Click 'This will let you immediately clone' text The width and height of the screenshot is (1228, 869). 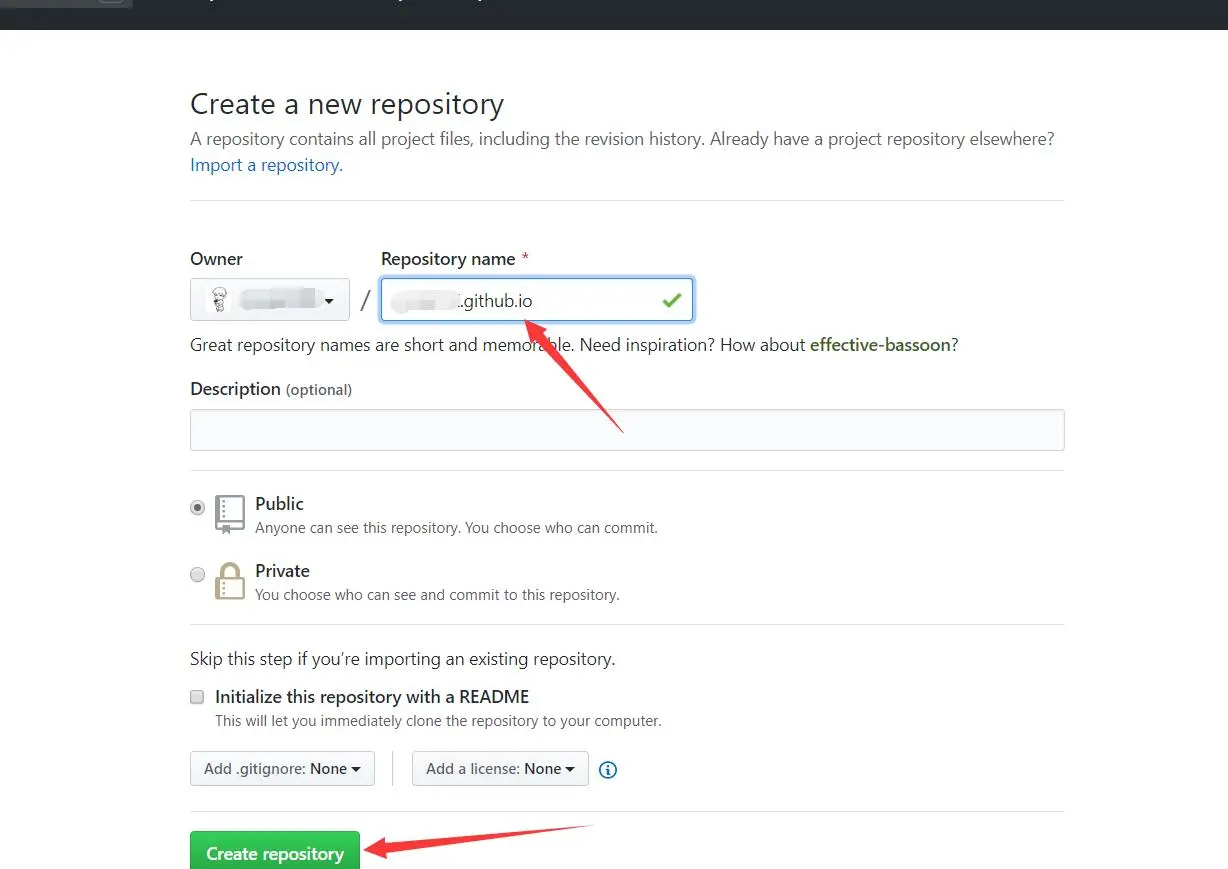(x=438, y=721)
